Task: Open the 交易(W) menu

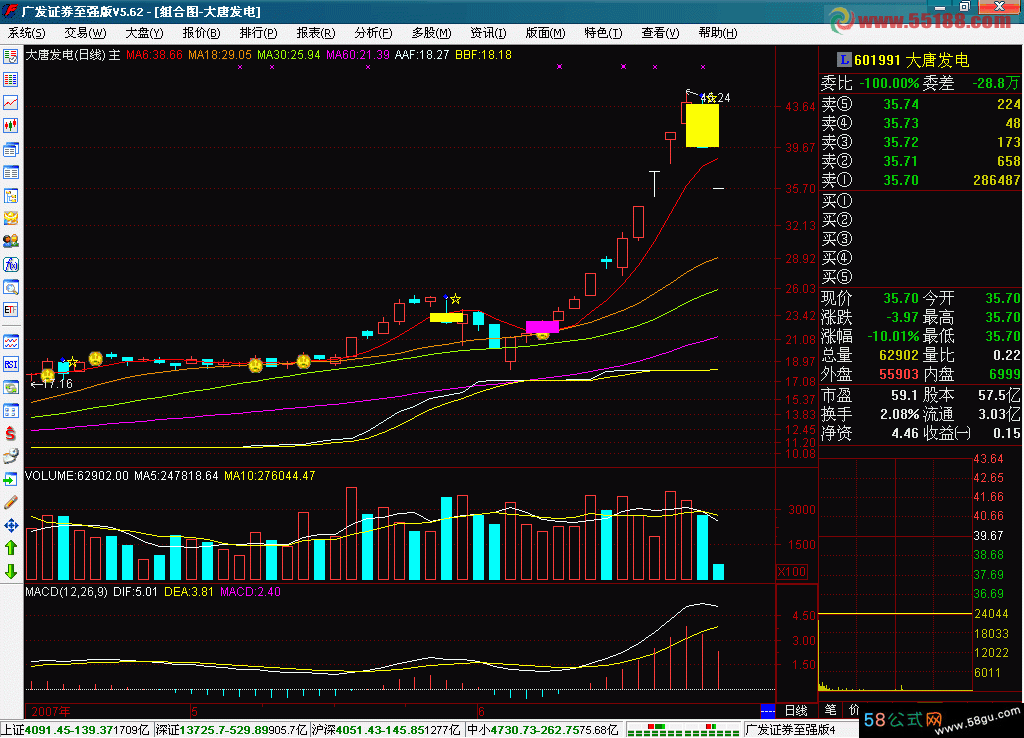Action: click(85, 33)
